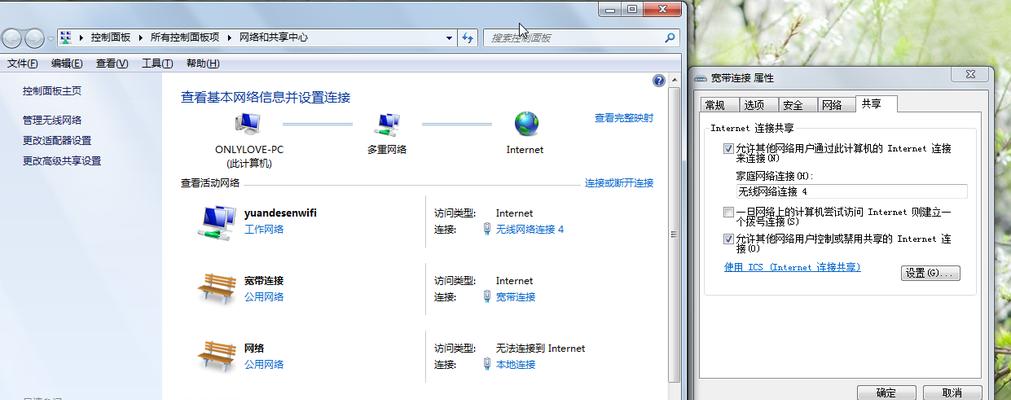This screenshot has height=400, width=1011.
Task: Click 所有控制面板项 in the breadcrumb path
Action: 185,37
